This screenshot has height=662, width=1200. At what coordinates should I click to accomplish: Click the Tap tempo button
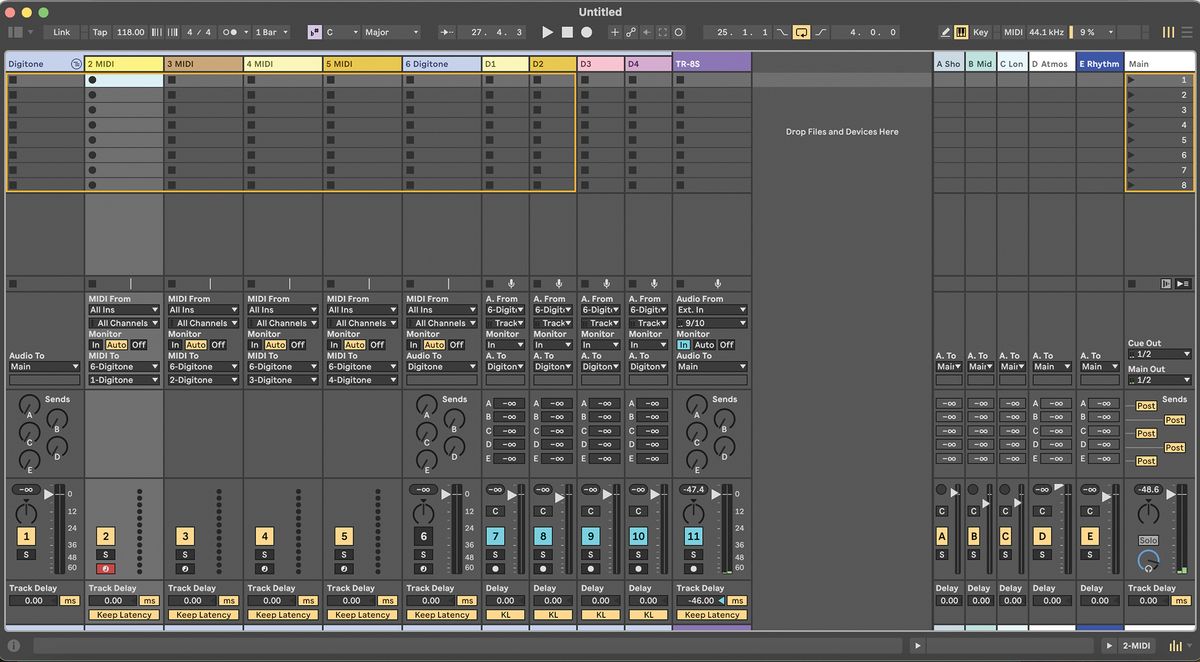tap(99, 32)
